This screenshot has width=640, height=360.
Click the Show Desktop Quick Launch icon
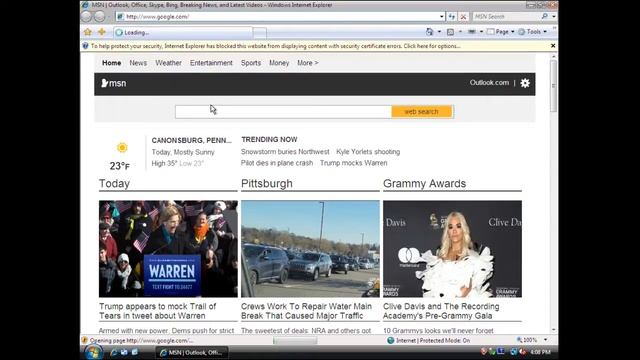coord(124,352)
